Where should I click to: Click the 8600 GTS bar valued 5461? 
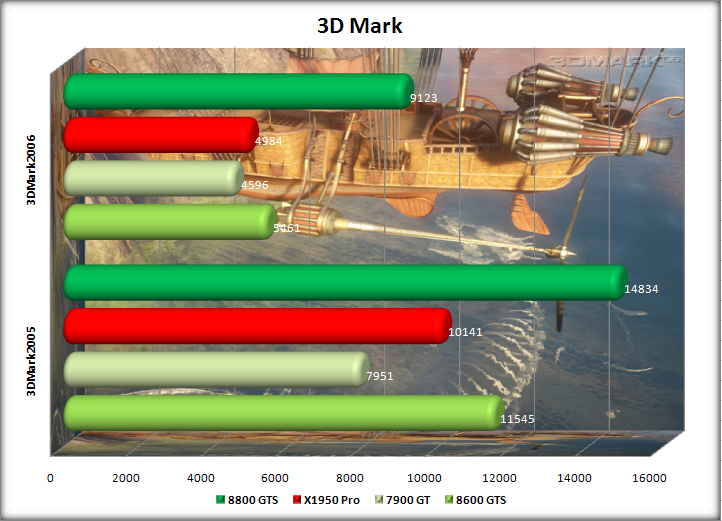[x=168, y=222]
